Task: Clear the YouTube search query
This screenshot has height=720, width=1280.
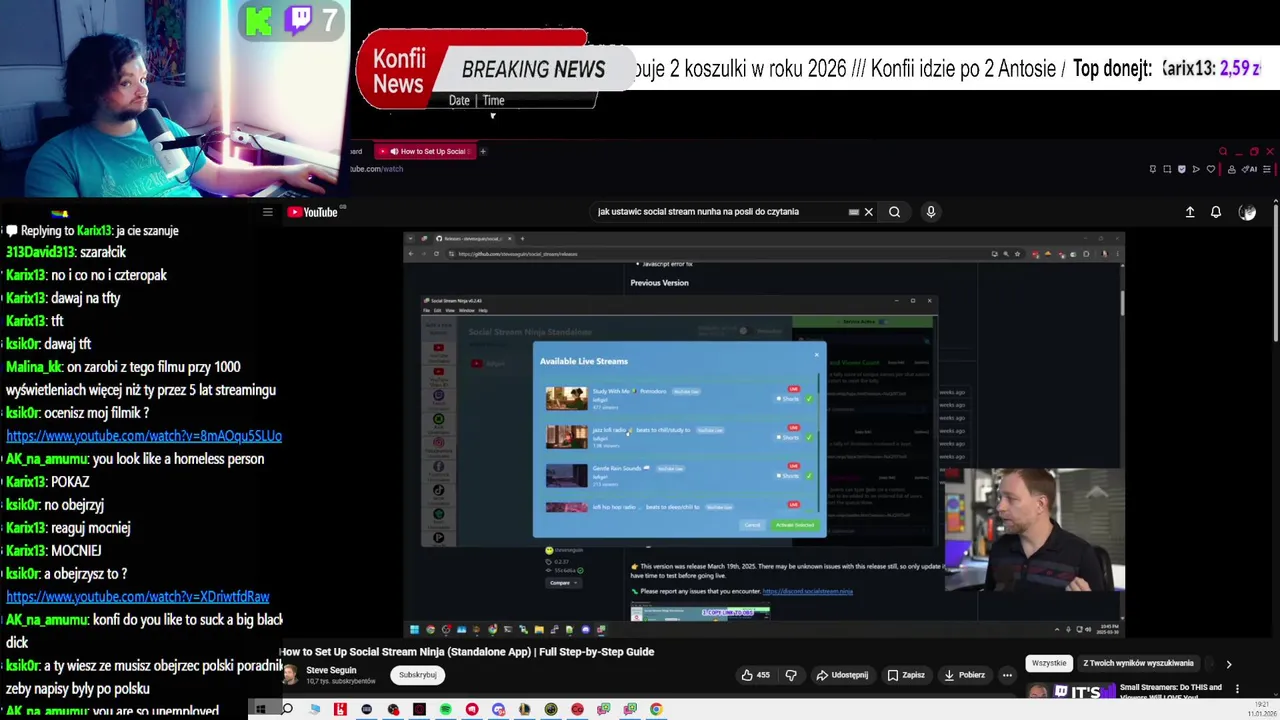Action: pos(868,212)
